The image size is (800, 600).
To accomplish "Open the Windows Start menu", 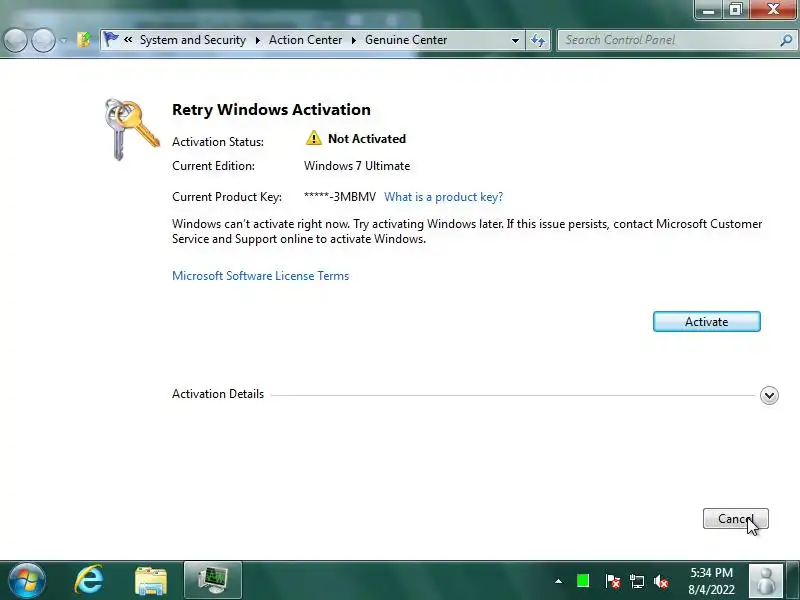I will point(26,581).
